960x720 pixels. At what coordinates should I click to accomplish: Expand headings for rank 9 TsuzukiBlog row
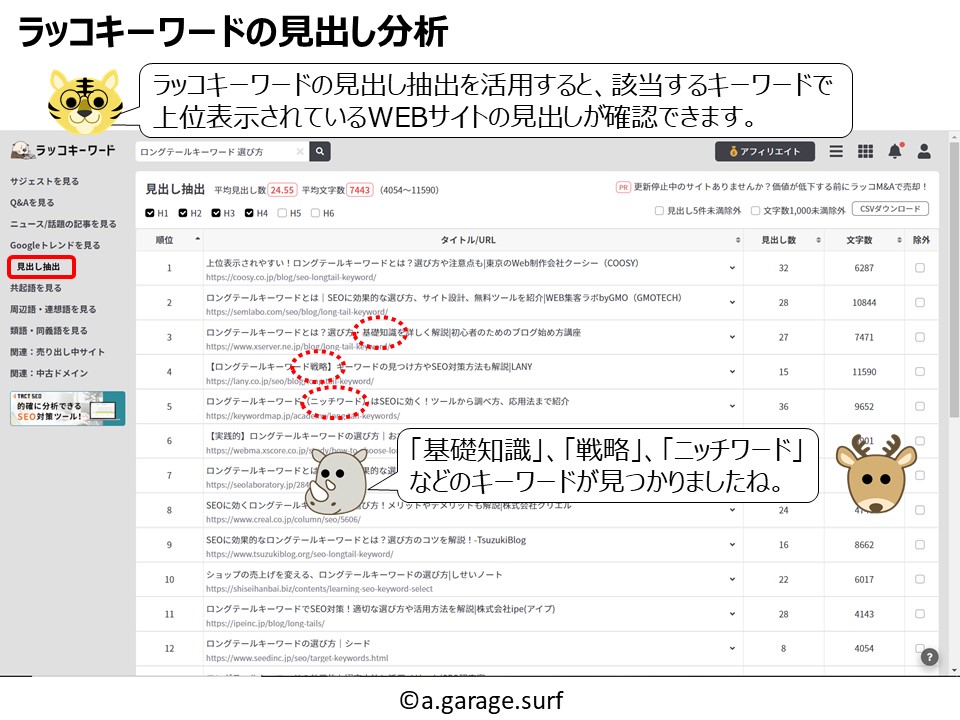click(x=732, y=544)
